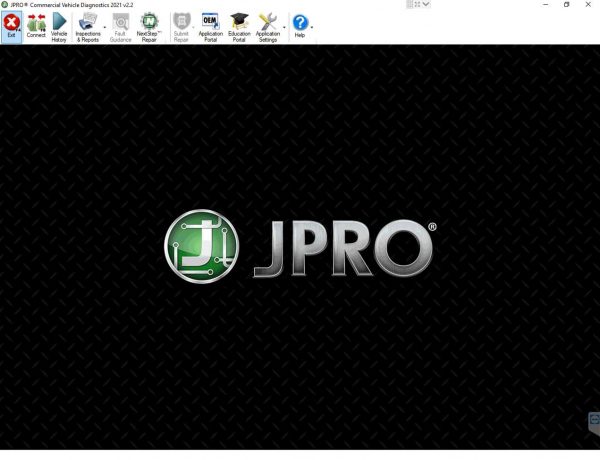The image size is (600, 460).
Task: Click the JPRO app icon in title bar
Action: [x=5, y=5]
